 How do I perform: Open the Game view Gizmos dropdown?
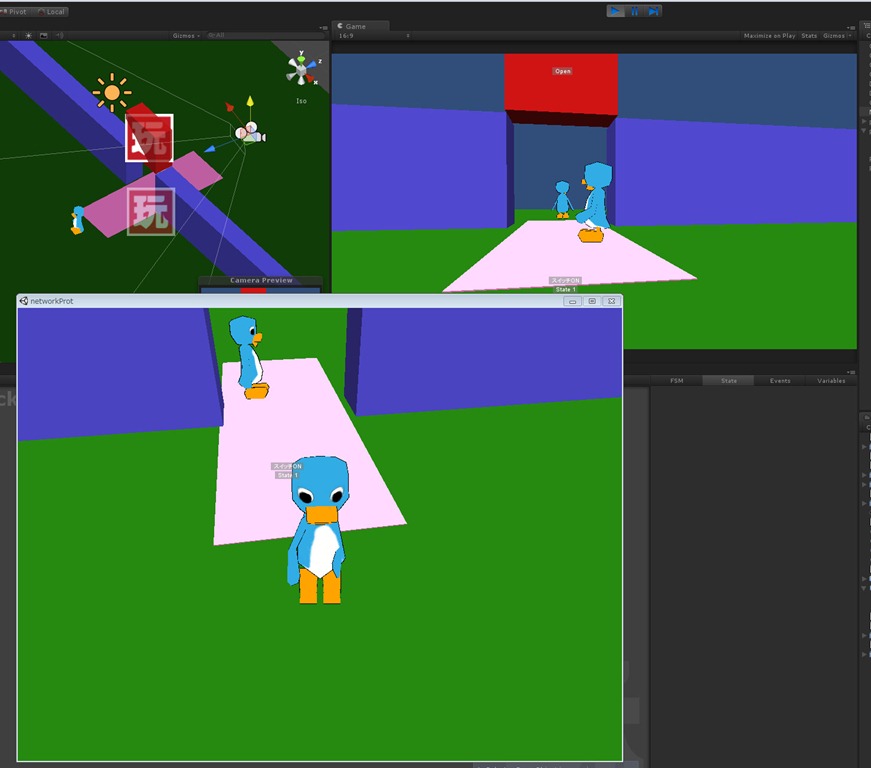click(x=835, y=36)
